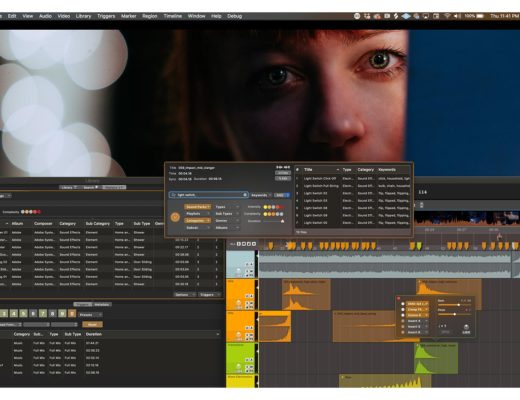520x400 pixels.
Task: Sort results by Category column in search popup
Action: (x=365, y=170)
